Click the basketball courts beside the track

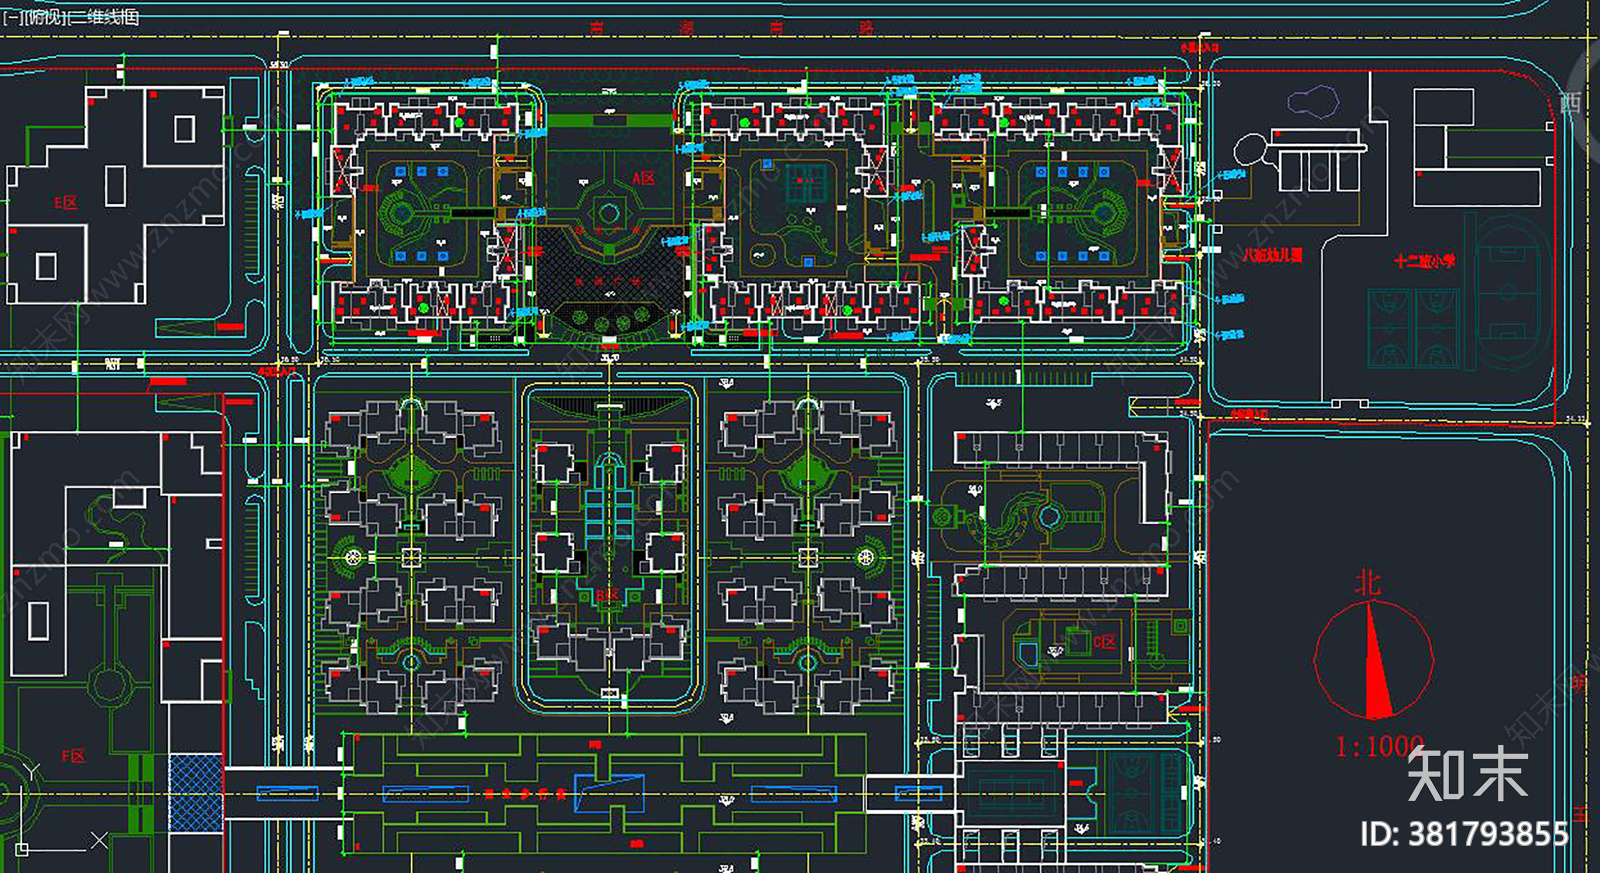[x=1413, y=328]
